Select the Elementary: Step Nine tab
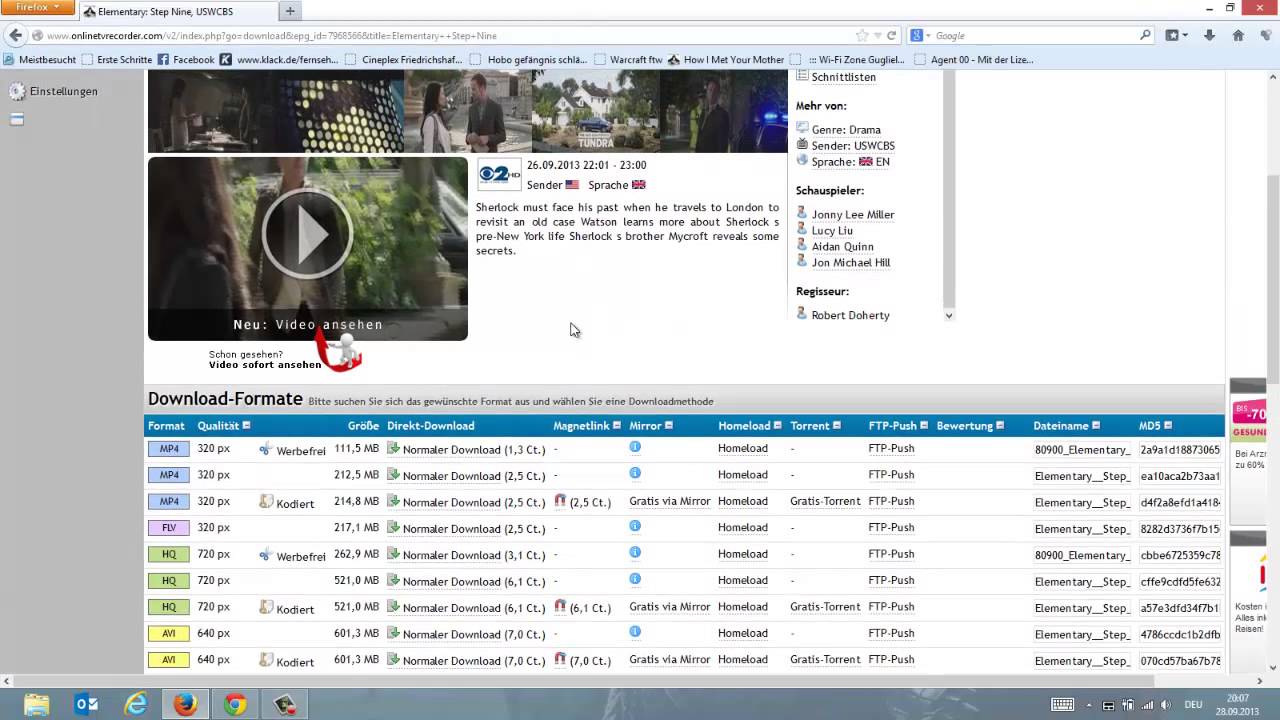 176,11
